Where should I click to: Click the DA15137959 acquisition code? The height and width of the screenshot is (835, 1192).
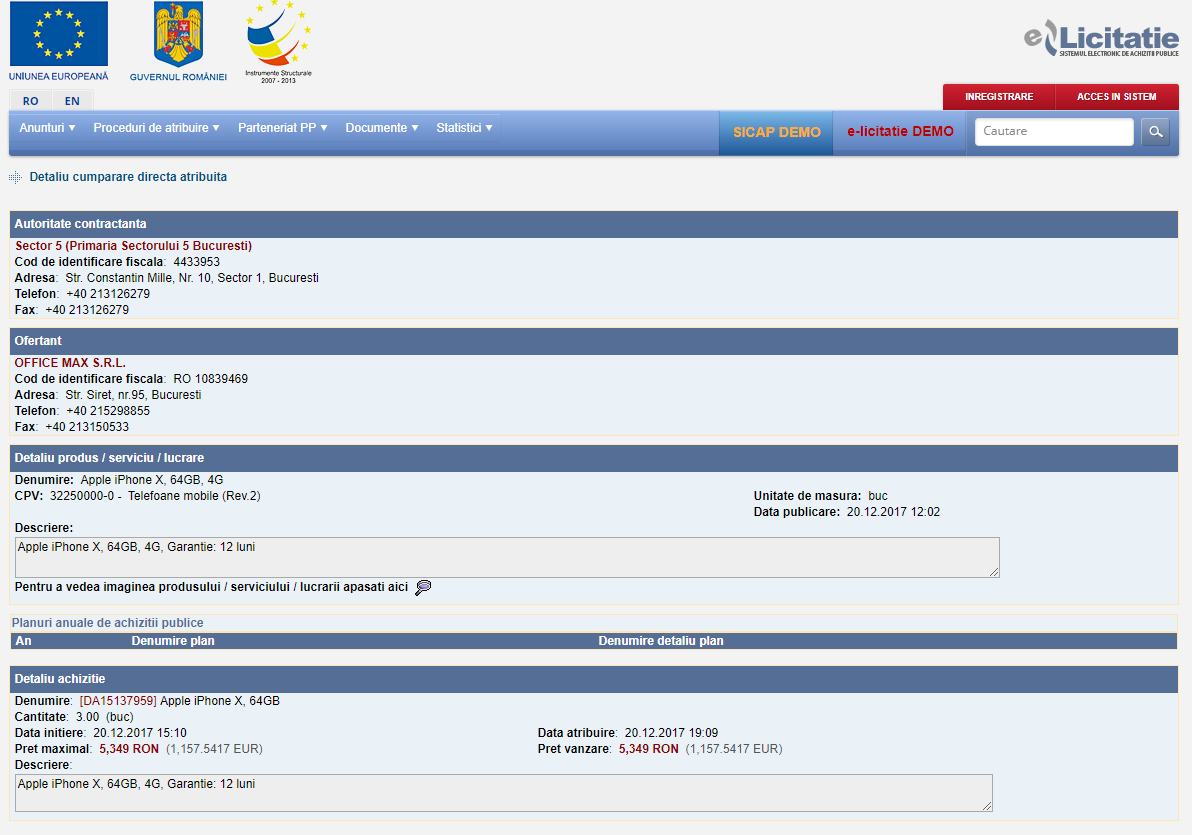(x=118, y=701)
